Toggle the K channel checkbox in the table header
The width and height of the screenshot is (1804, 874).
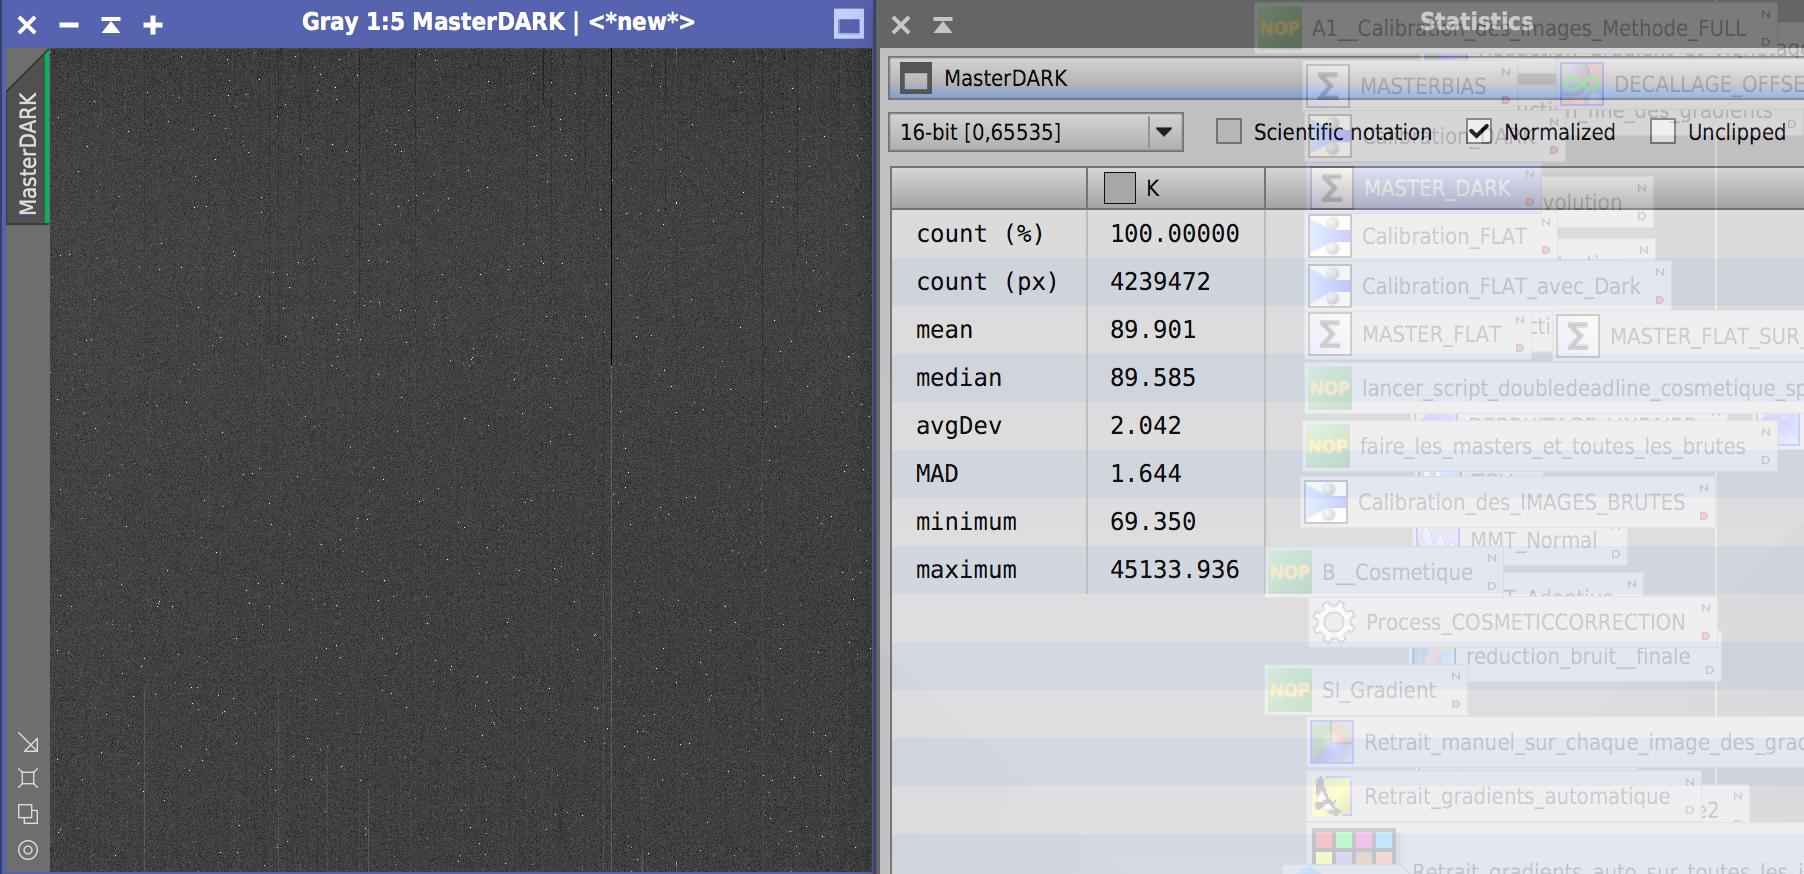[1120, 188]
